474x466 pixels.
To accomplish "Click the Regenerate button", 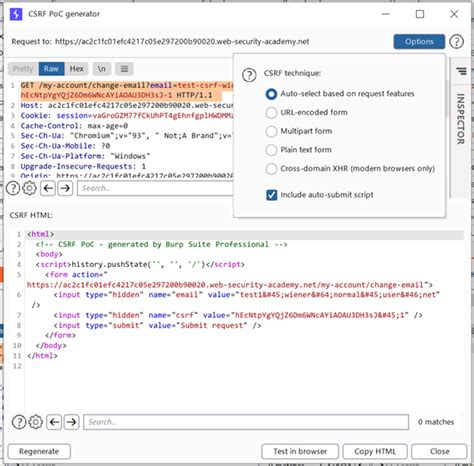I will pyautogui.click(x=39, y=451).
